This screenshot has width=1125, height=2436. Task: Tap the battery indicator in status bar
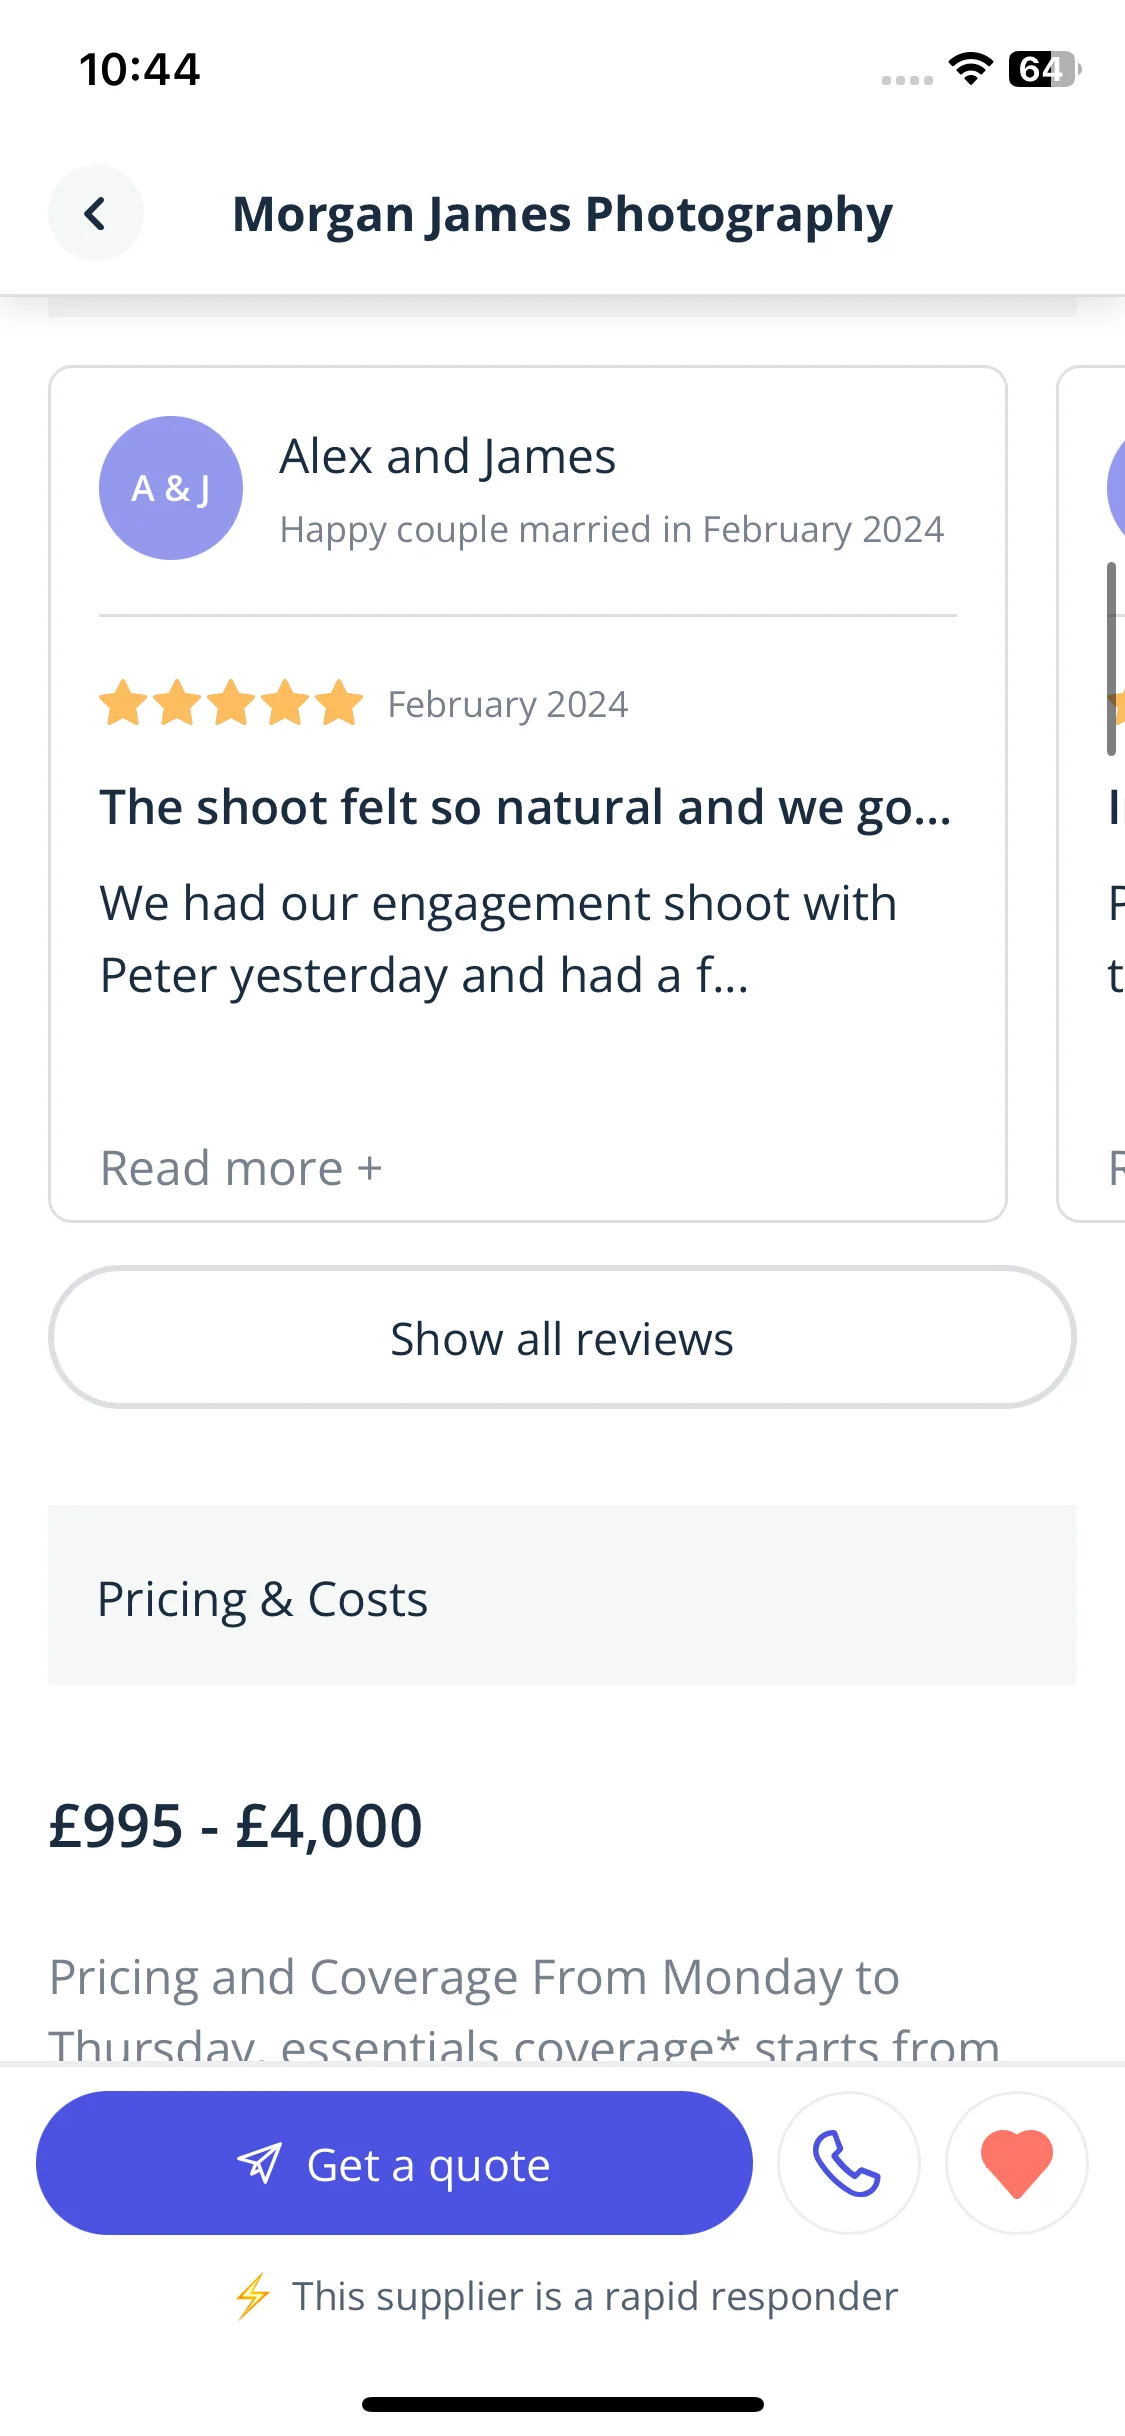(1044, 69)
